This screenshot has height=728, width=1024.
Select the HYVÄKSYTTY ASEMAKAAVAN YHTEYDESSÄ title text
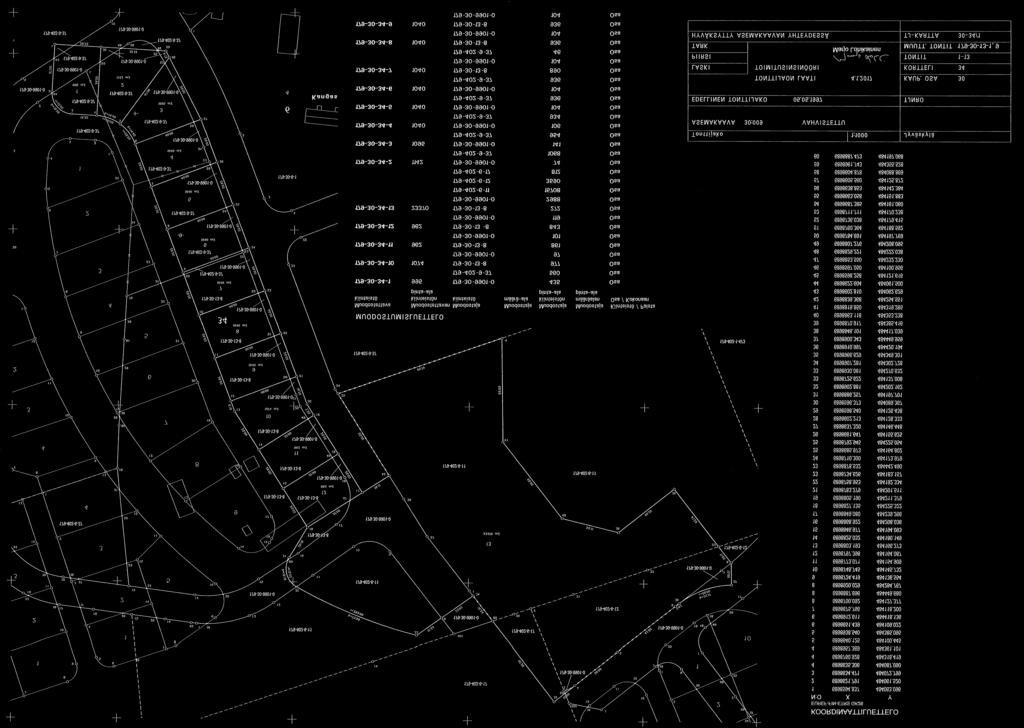(x=760, y=35)
